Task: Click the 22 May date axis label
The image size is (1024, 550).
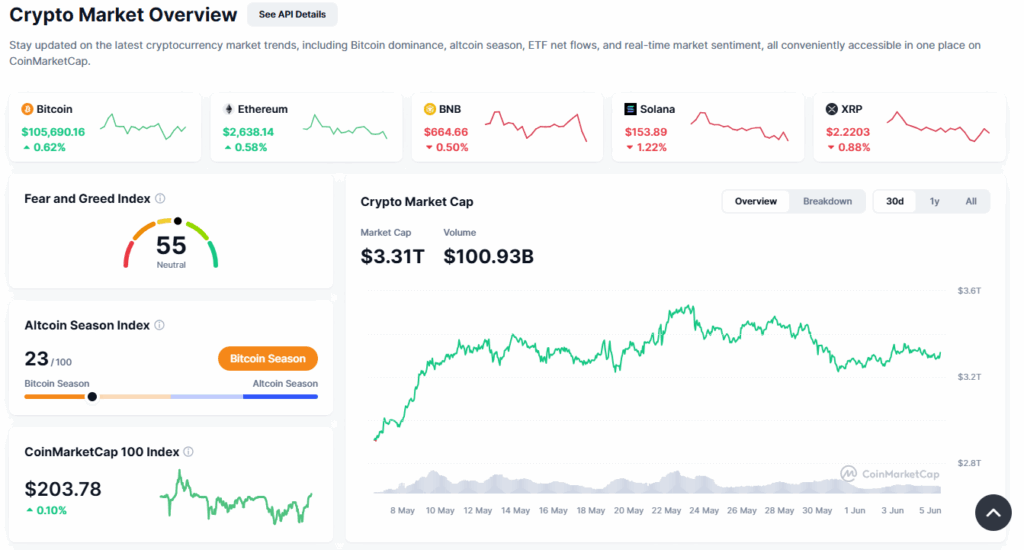Action: pos(666,510)
